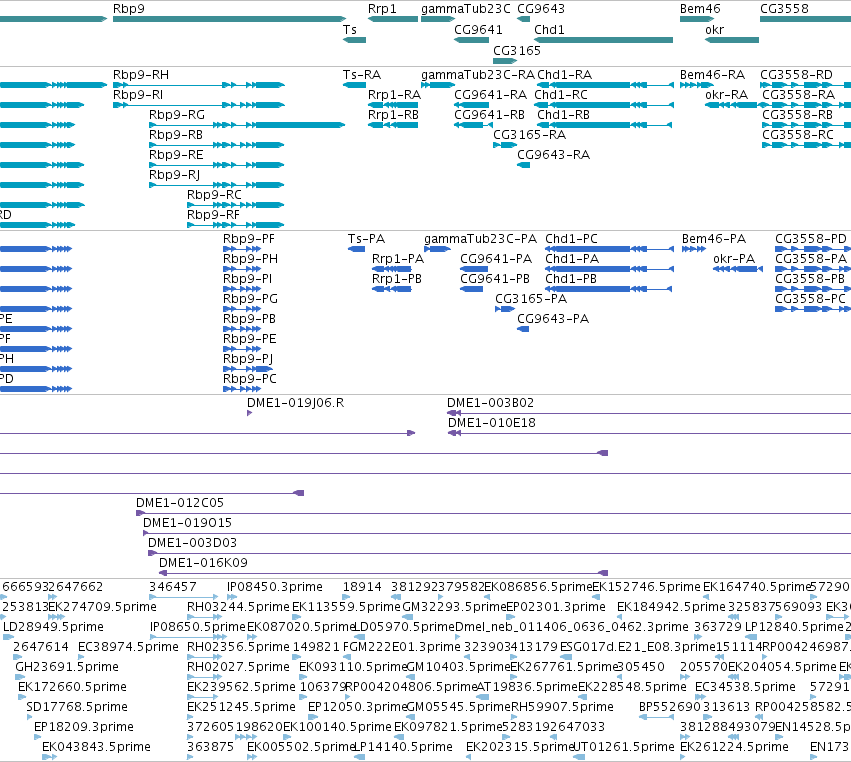Select the CG3165-RA transcript label
Image resolution: width=851 pixels, height=762 pixels.
pos(529,135)
